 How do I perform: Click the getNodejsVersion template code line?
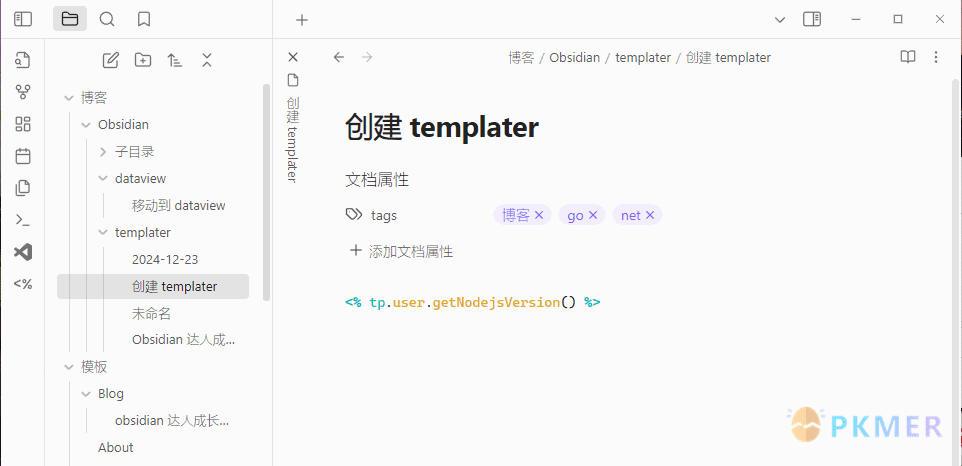click(x=472, y=302)
